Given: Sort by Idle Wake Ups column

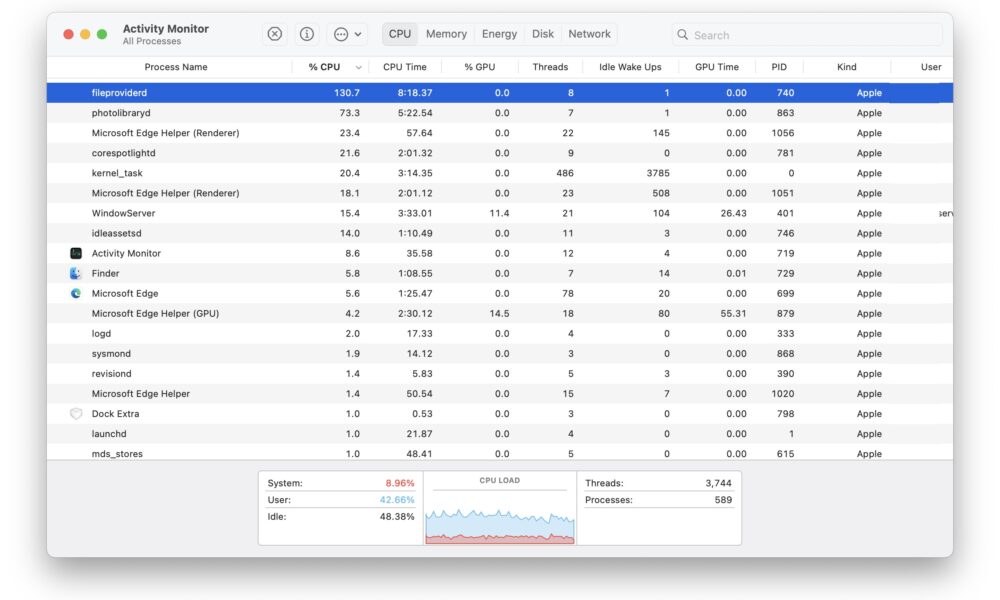Looking at the screenshot, I should [x=630, y=67].
